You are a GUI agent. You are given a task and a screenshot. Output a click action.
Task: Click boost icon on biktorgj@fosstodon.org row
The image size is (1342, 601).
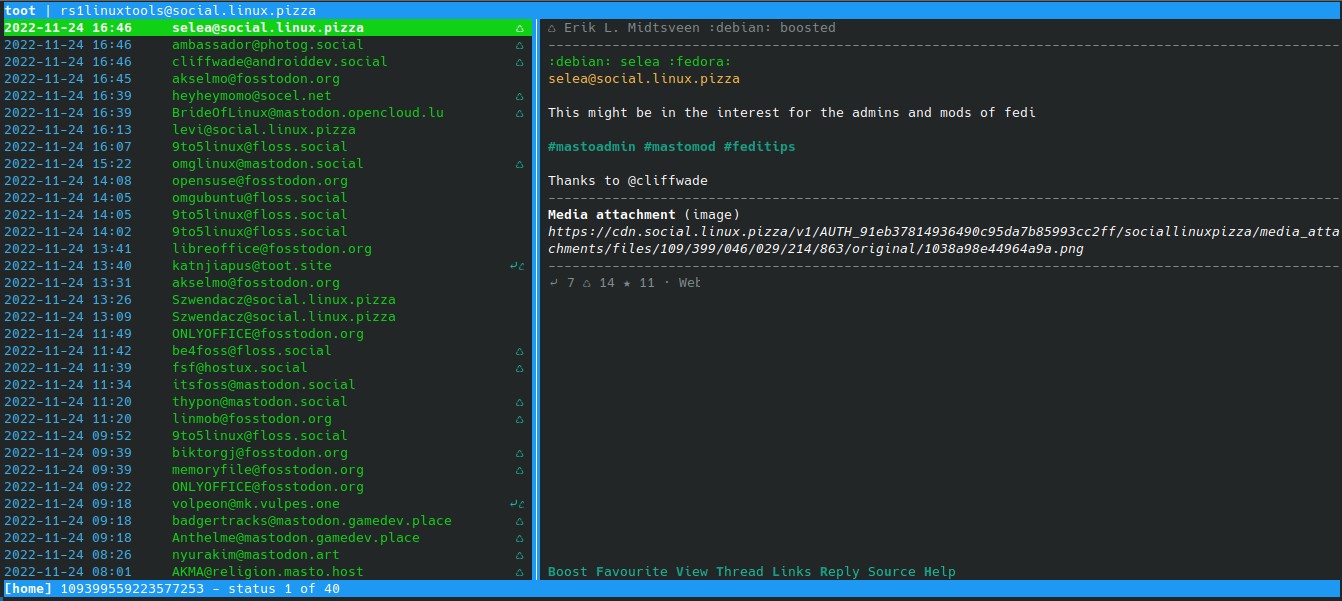519,453
